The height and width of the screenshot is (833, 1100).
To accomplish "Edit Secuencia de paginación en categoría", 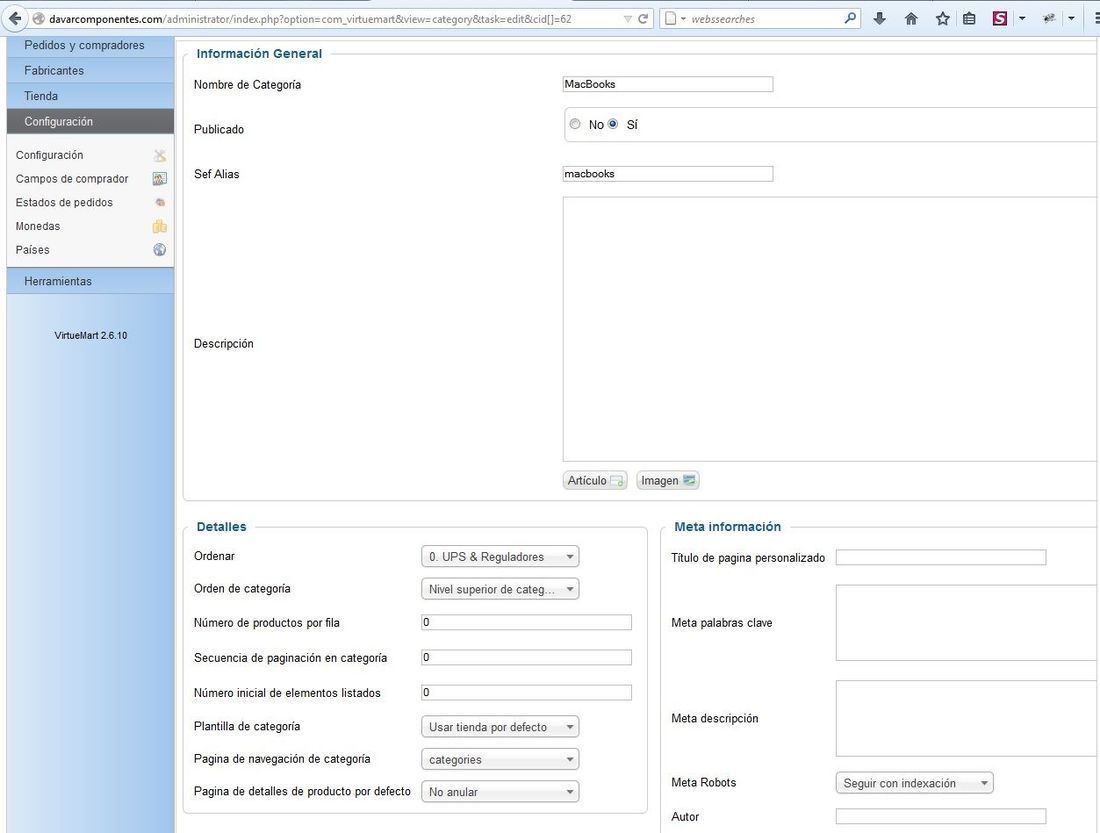I will point(526,658).
